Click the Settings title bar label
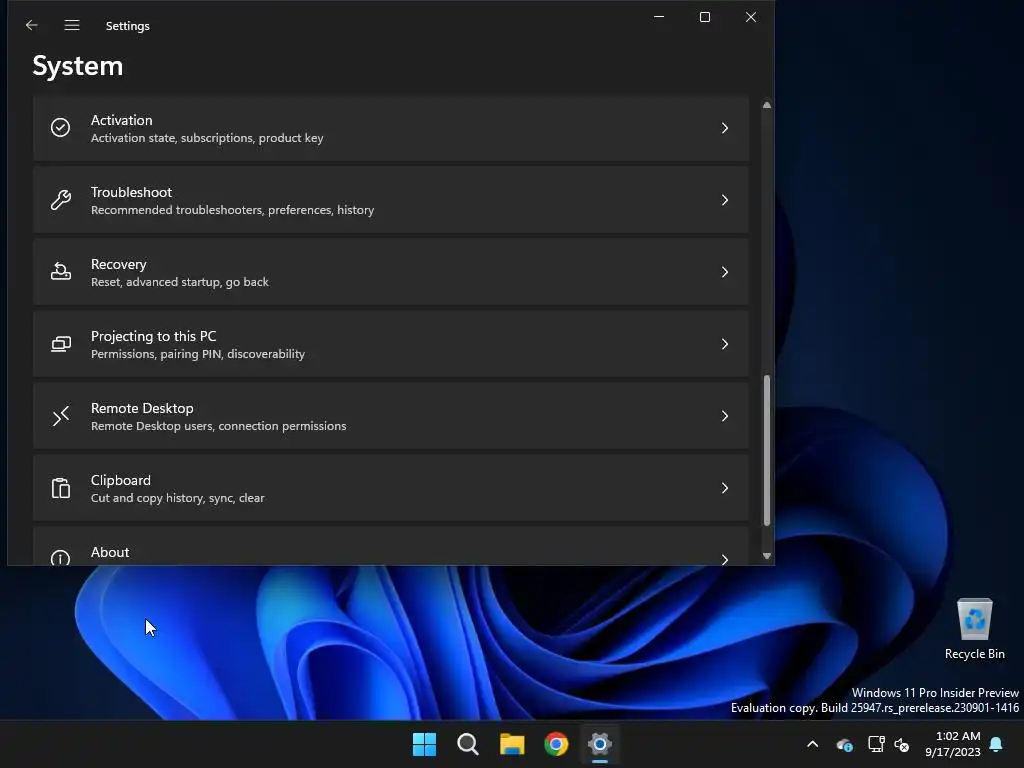This screenshot has width=1024, height=768. [x=127, y=26]
